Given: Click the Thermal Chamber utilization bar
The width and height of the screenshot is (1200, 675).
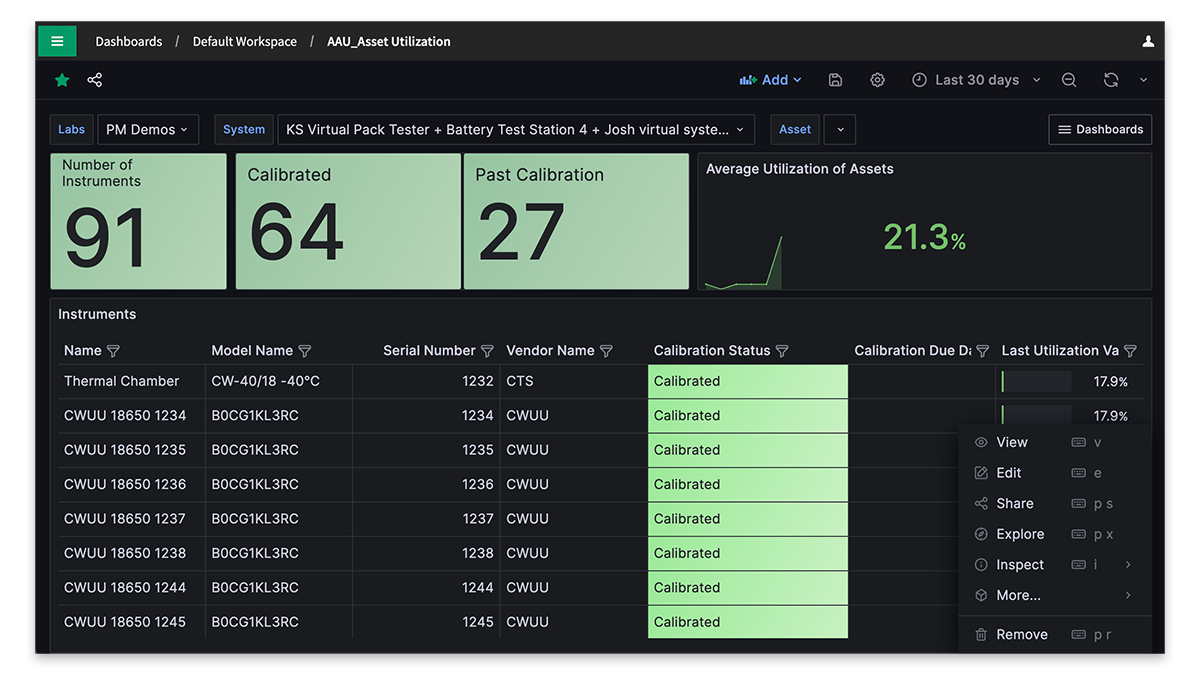Looking at the screenshot, I should [x=1036, y=381].
